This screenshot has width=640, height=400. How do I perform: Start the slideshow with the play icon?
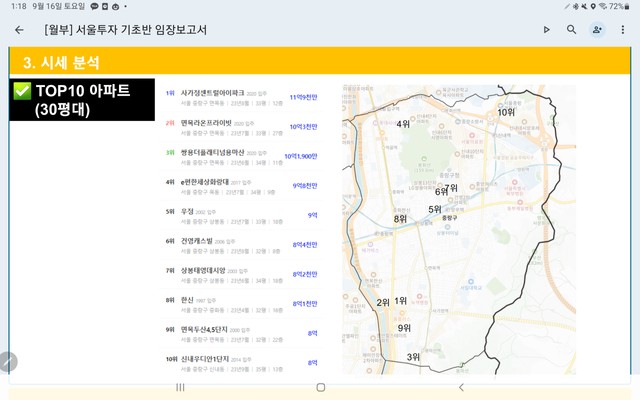pyautogui.click(x=547, y=30)
